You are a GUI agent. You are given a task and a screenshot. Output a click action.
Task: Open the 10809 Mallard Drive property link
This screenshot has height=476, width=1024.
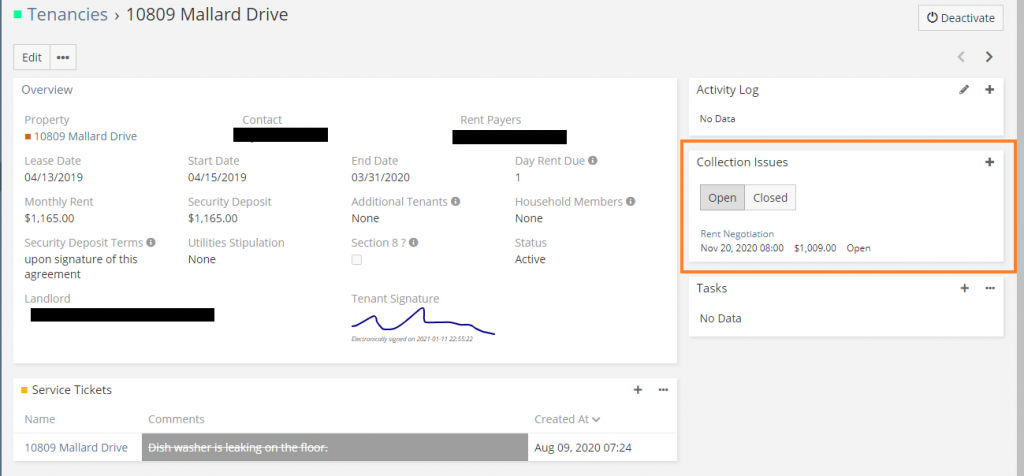click(x=85, y=136)
